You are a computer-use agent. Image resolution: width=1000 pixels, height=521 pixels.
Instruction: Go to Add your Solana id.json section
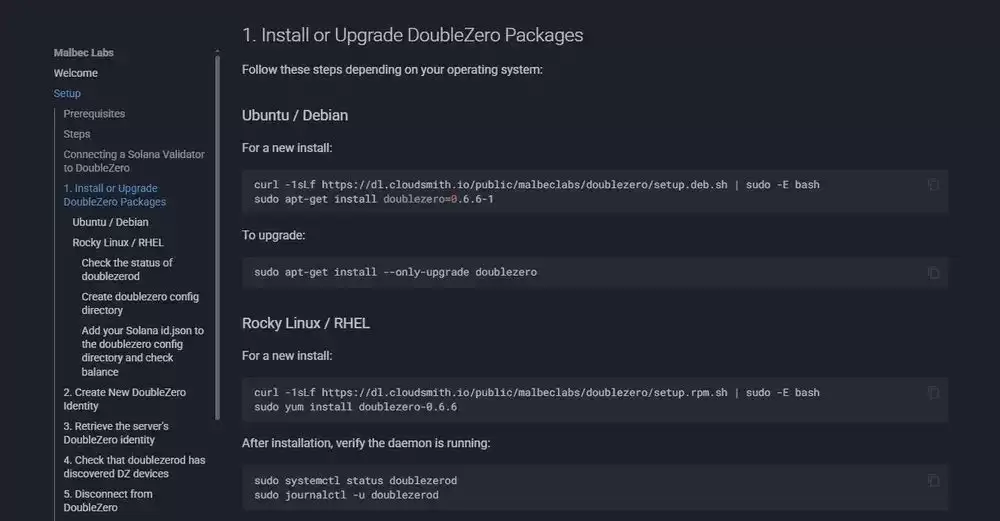coord(142,351)
